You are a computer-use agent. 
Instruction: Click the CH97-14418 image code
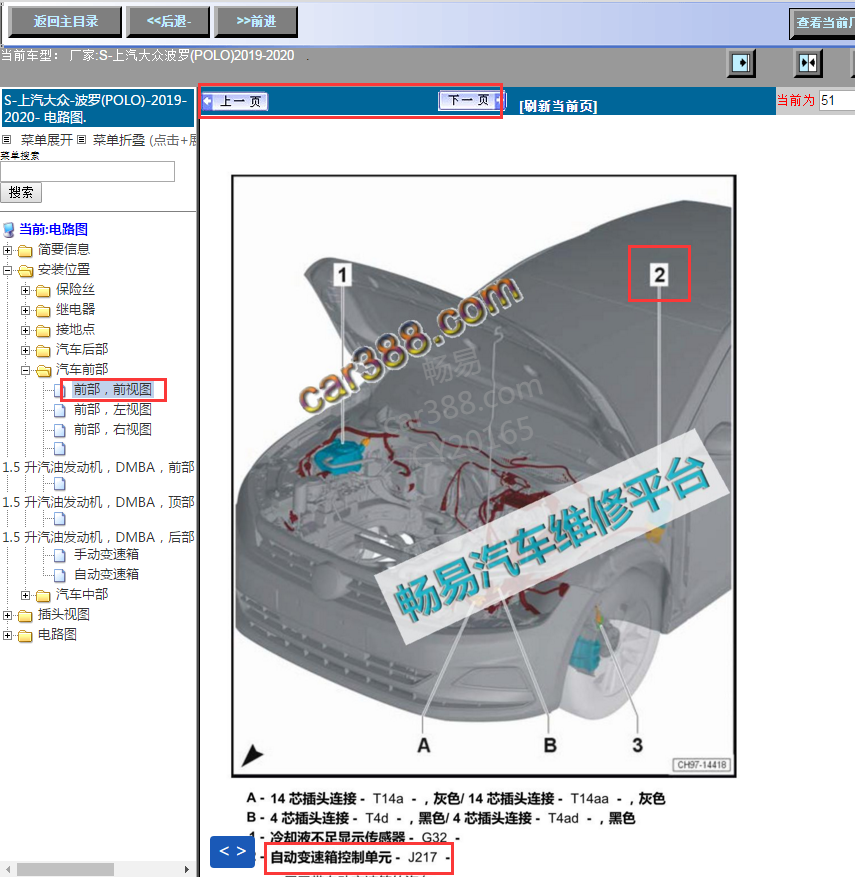click(x=702, y=765)
